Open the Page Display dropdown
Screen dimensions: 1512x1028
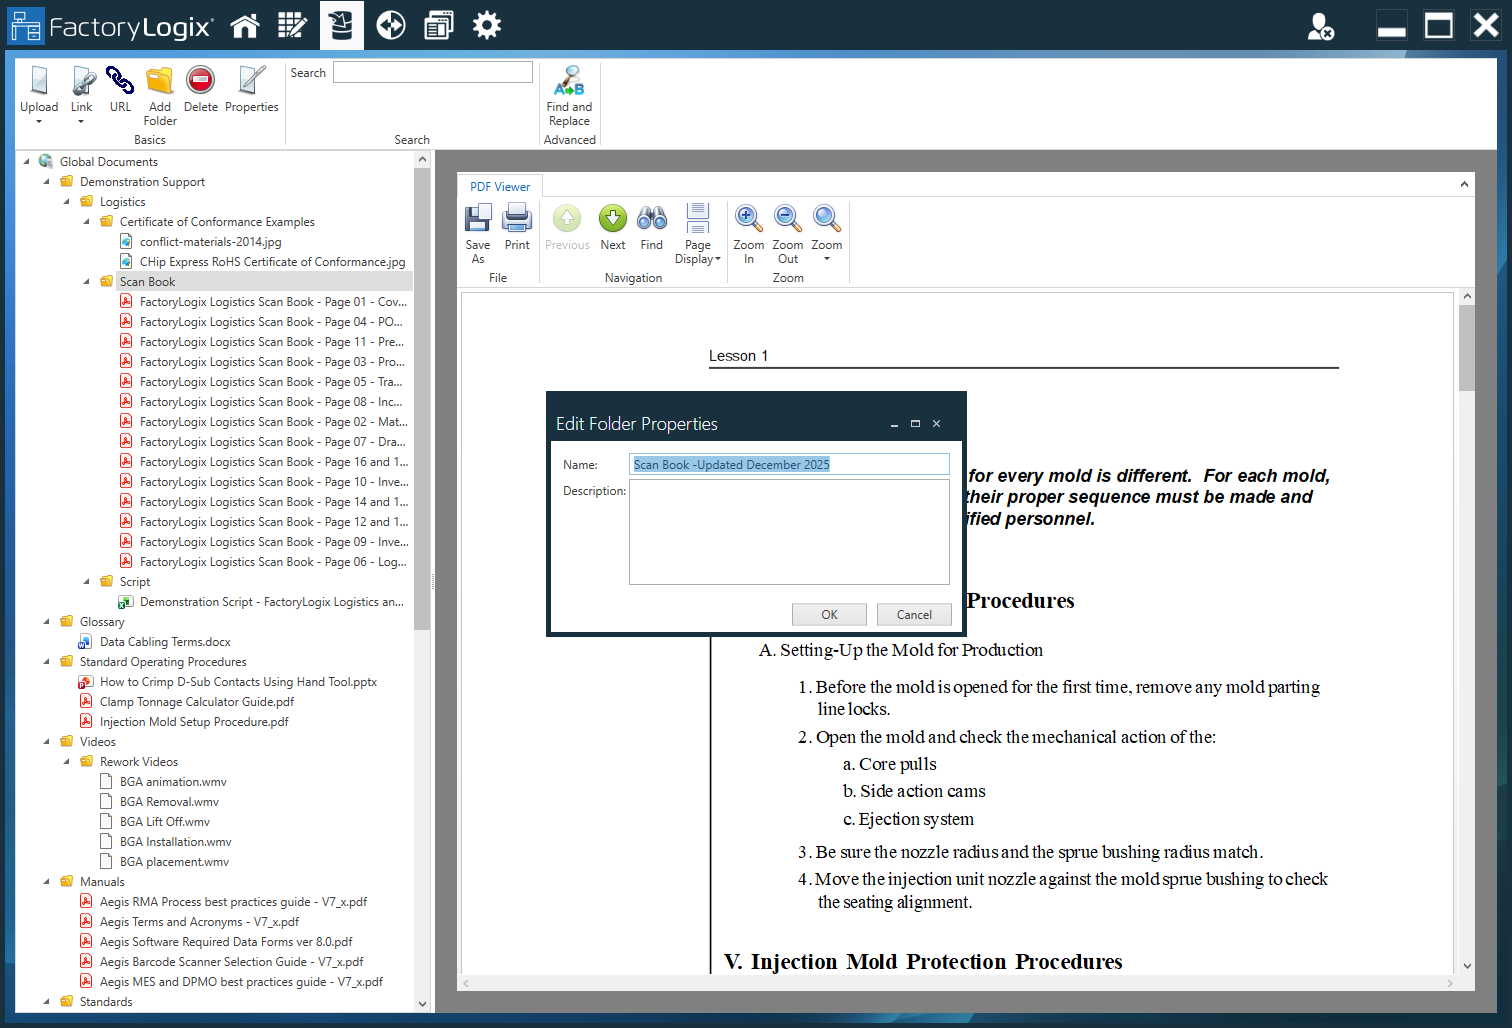697,235
